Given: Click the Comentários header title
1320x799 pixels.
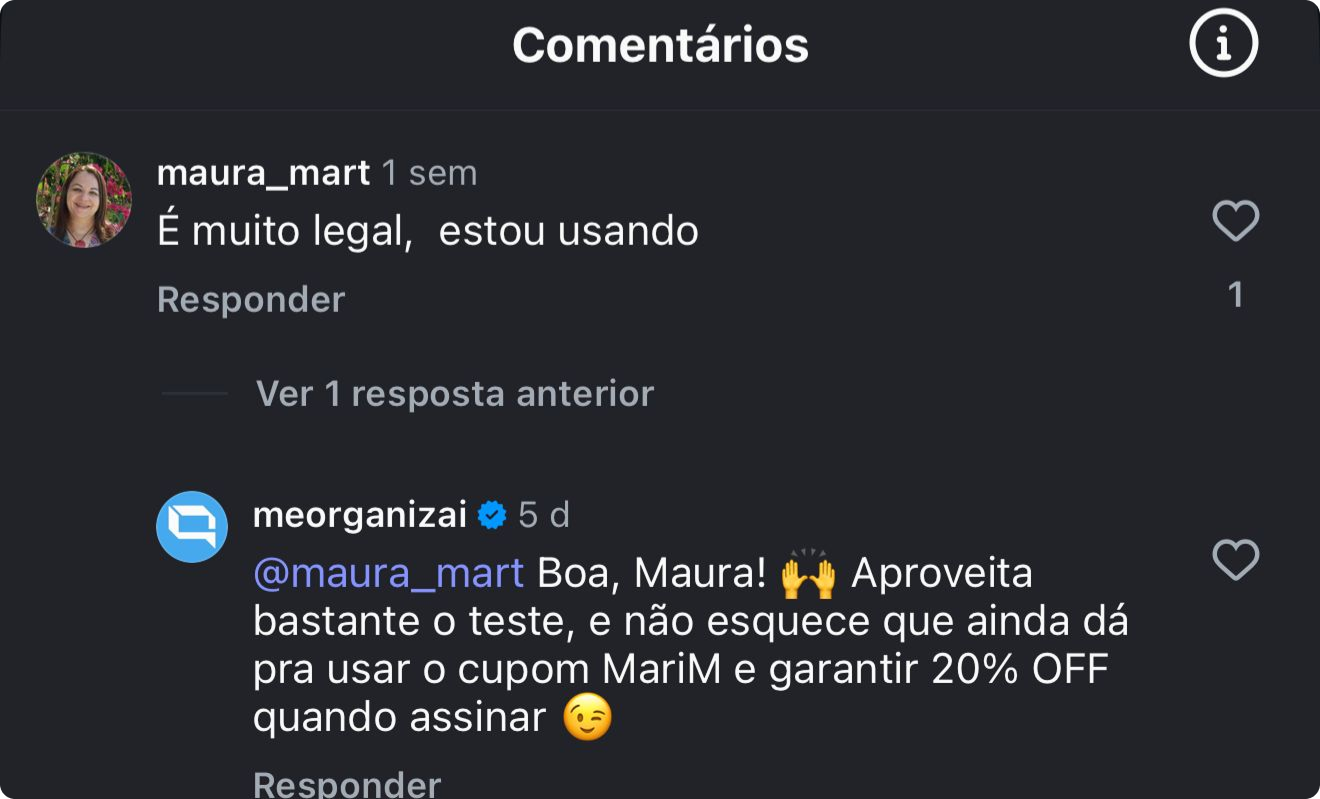Looking at the screenshot, I should [x=660, y=45].
